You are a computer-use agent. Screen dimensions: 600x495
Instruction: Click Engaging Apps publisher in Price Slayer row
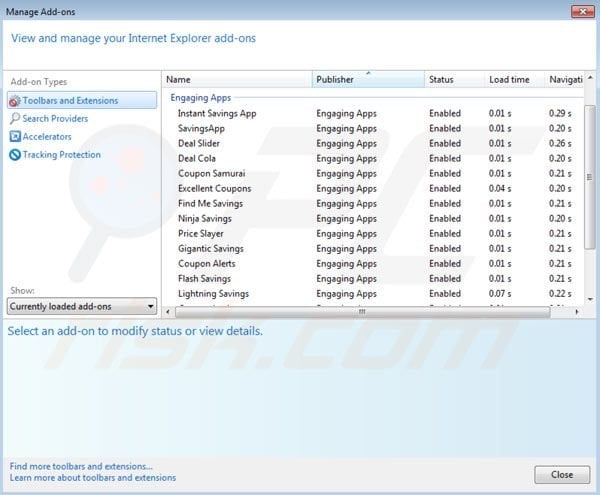click(346, 234)
